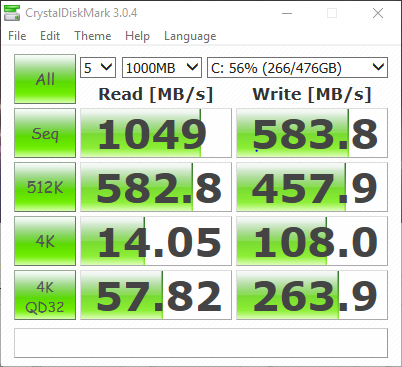Open the 1000MB test size dropdown
The height and width of the screenshot is (367, 402).
pos(162,68)
